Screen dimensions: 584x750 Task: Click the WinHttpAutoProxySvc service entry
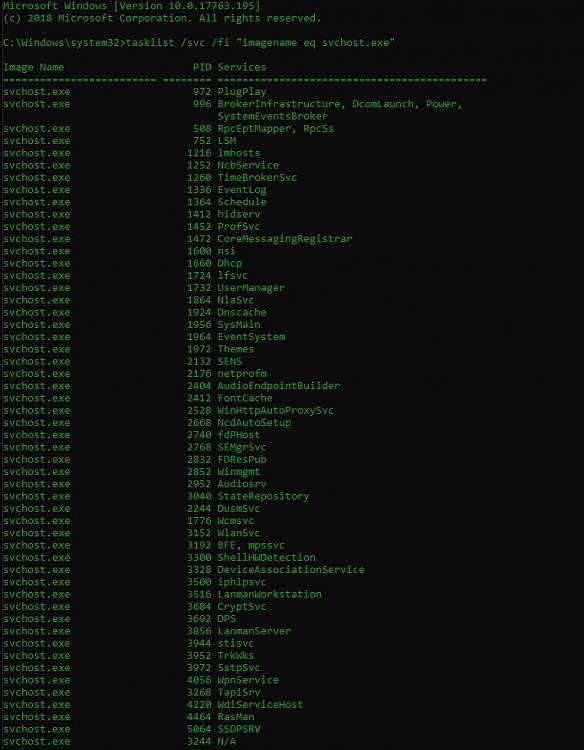point(275,410)
